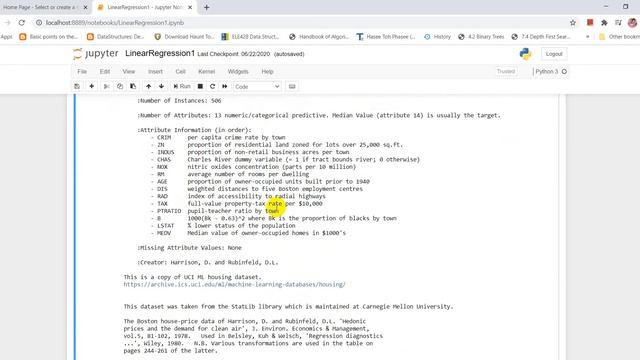Click the Last Checkpoint text
Viewport: 640px width, 360px height.
[x=233, y=54]
